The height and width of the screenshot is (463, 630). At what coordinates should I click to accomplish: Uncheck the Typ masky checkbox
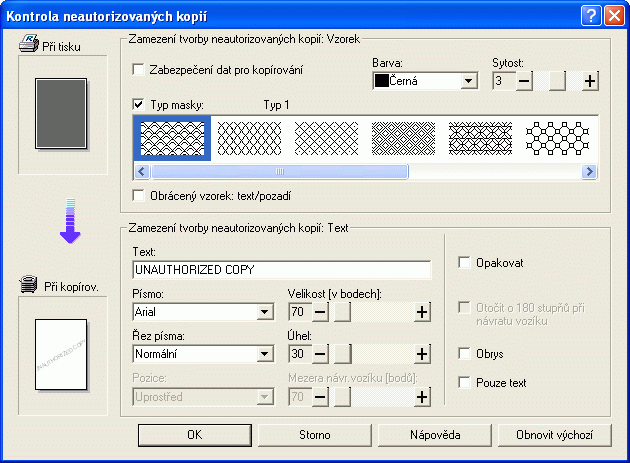tap(139, 104)
